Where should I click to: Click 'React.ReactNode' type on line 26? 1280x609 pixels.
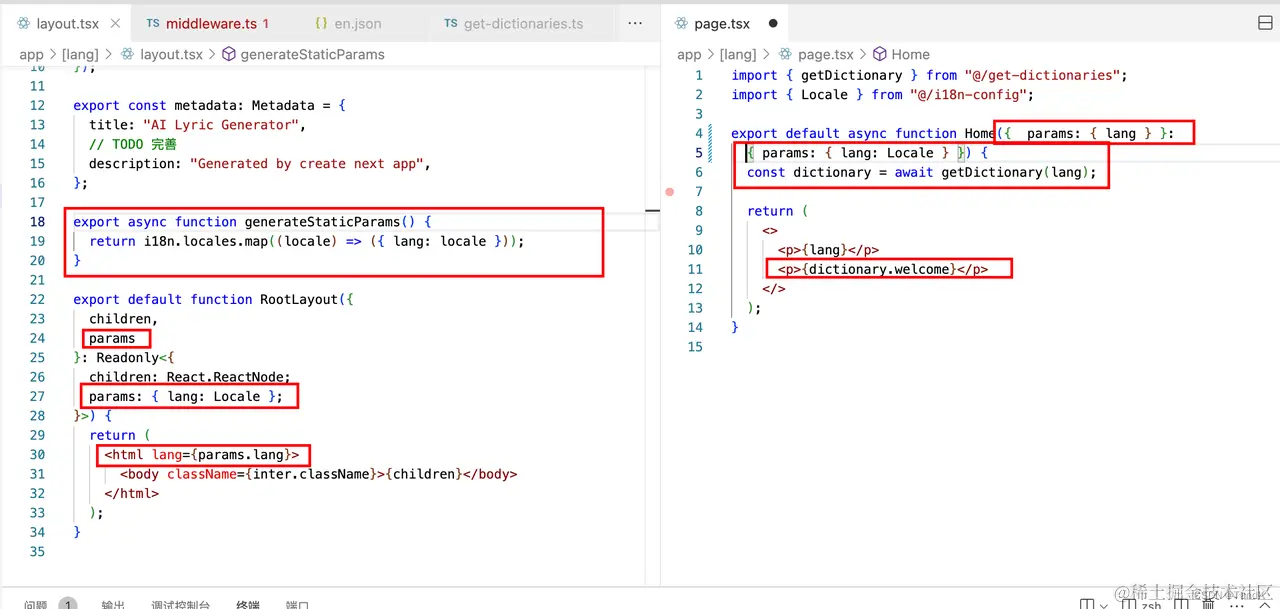(x=225, y=377)
